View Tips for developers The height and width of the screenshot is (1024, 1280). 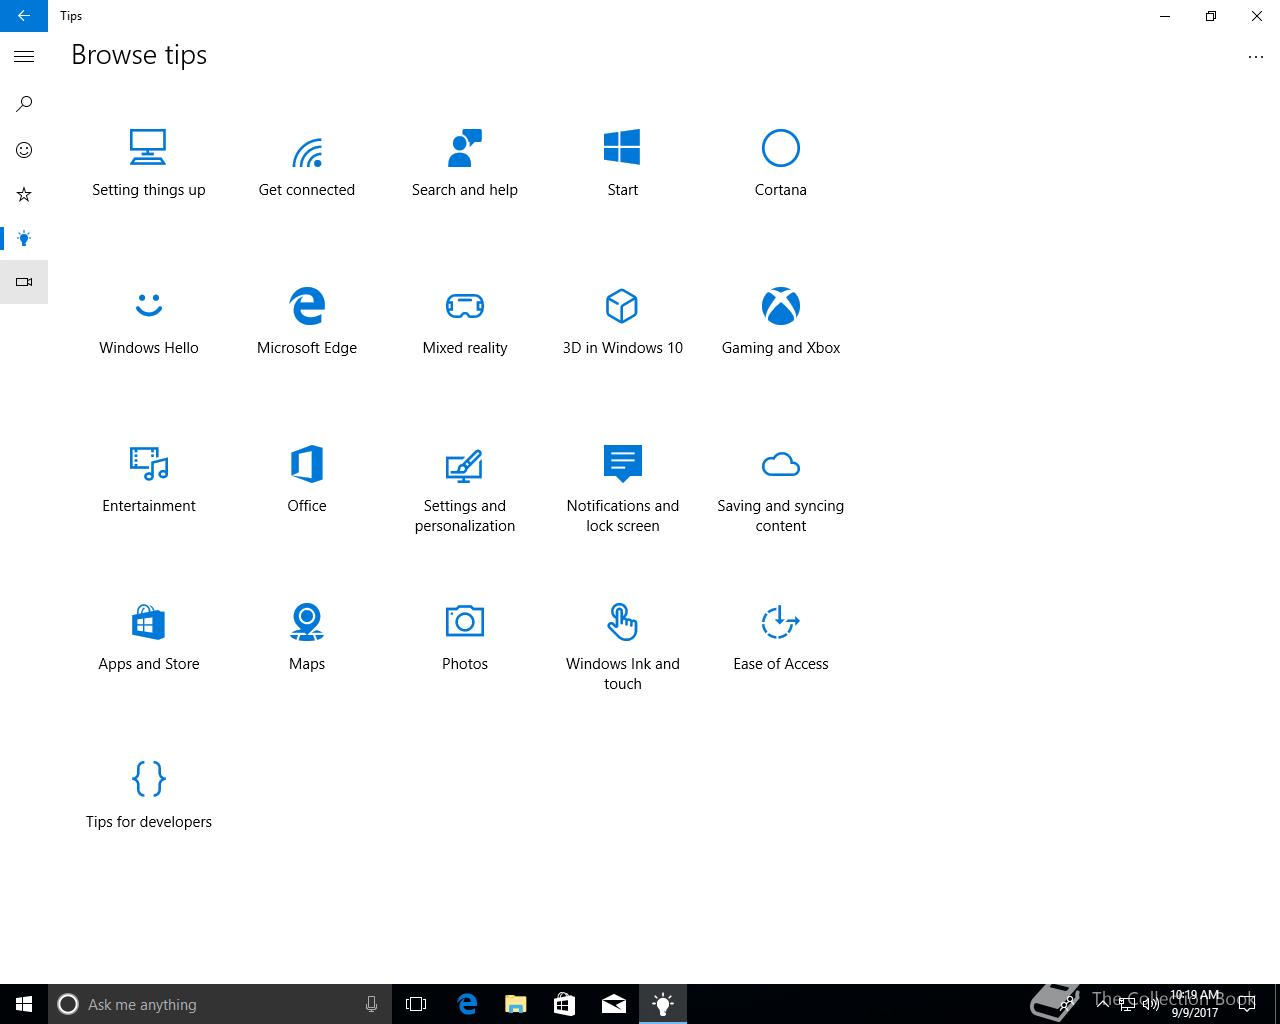(148, 794)
